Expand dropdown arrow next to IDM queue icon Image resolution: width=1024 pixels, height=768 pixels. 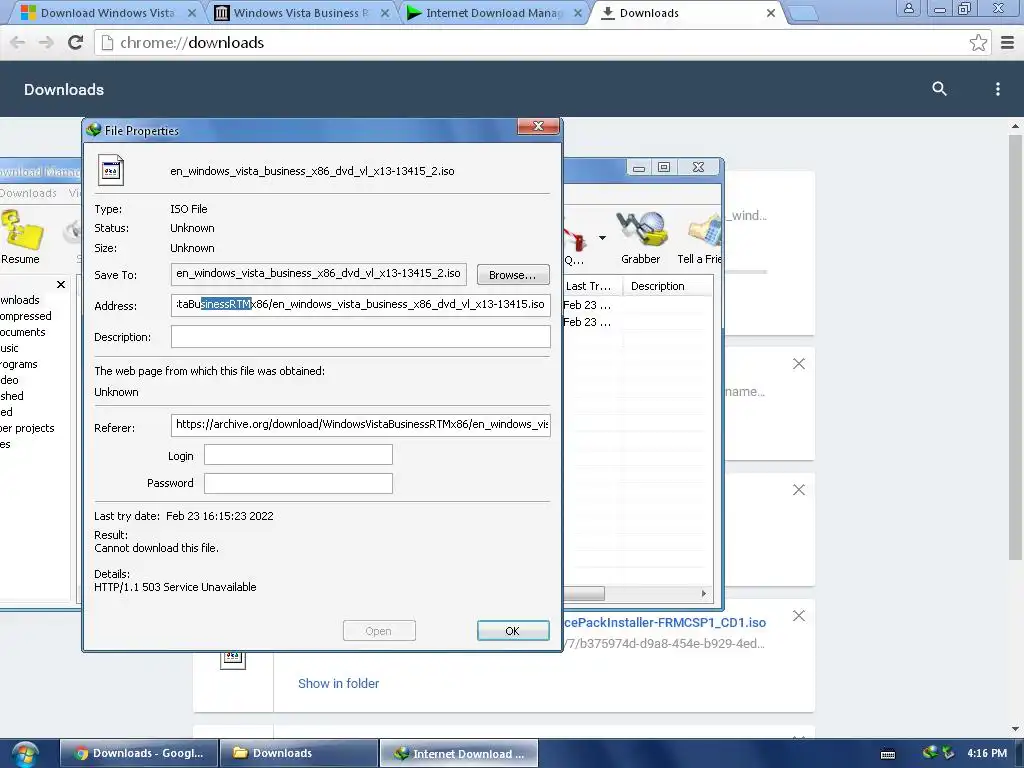tap(602, 238)
